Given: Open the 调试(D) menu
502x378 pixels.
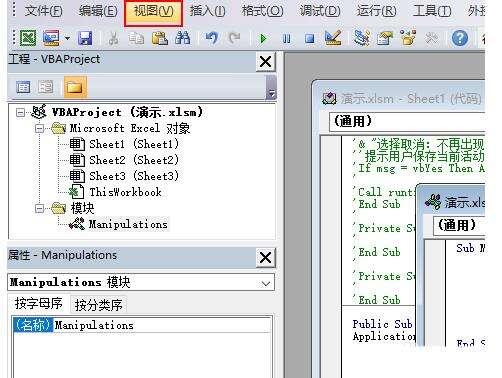Looking at the screenshot, I should [320, 11].
